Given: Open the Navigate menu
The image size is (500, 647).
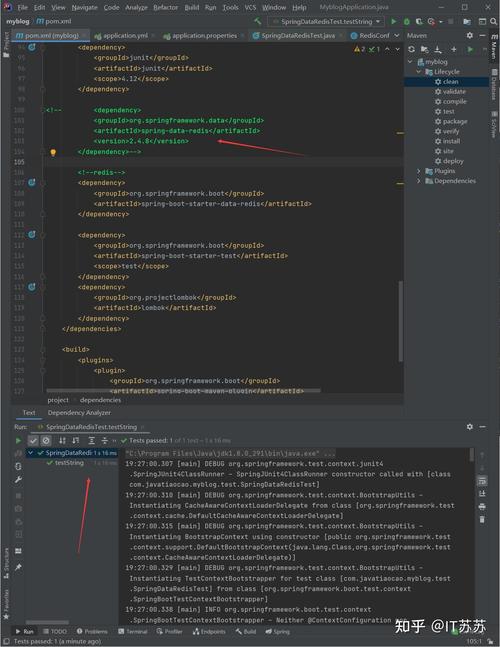Looking at the screenshot, I should [84, 7].
